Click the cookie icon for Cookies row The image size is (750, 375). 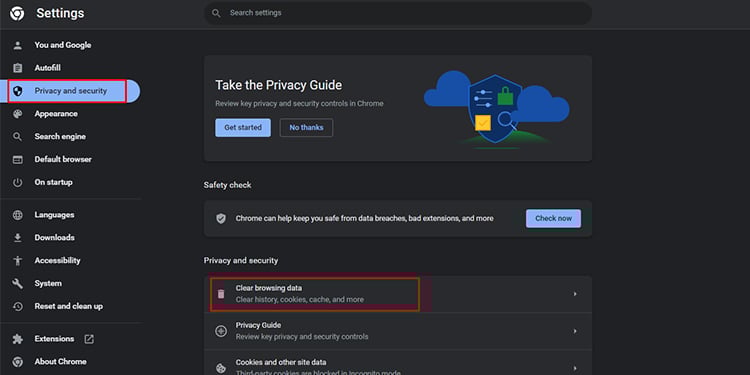(221, 368)
